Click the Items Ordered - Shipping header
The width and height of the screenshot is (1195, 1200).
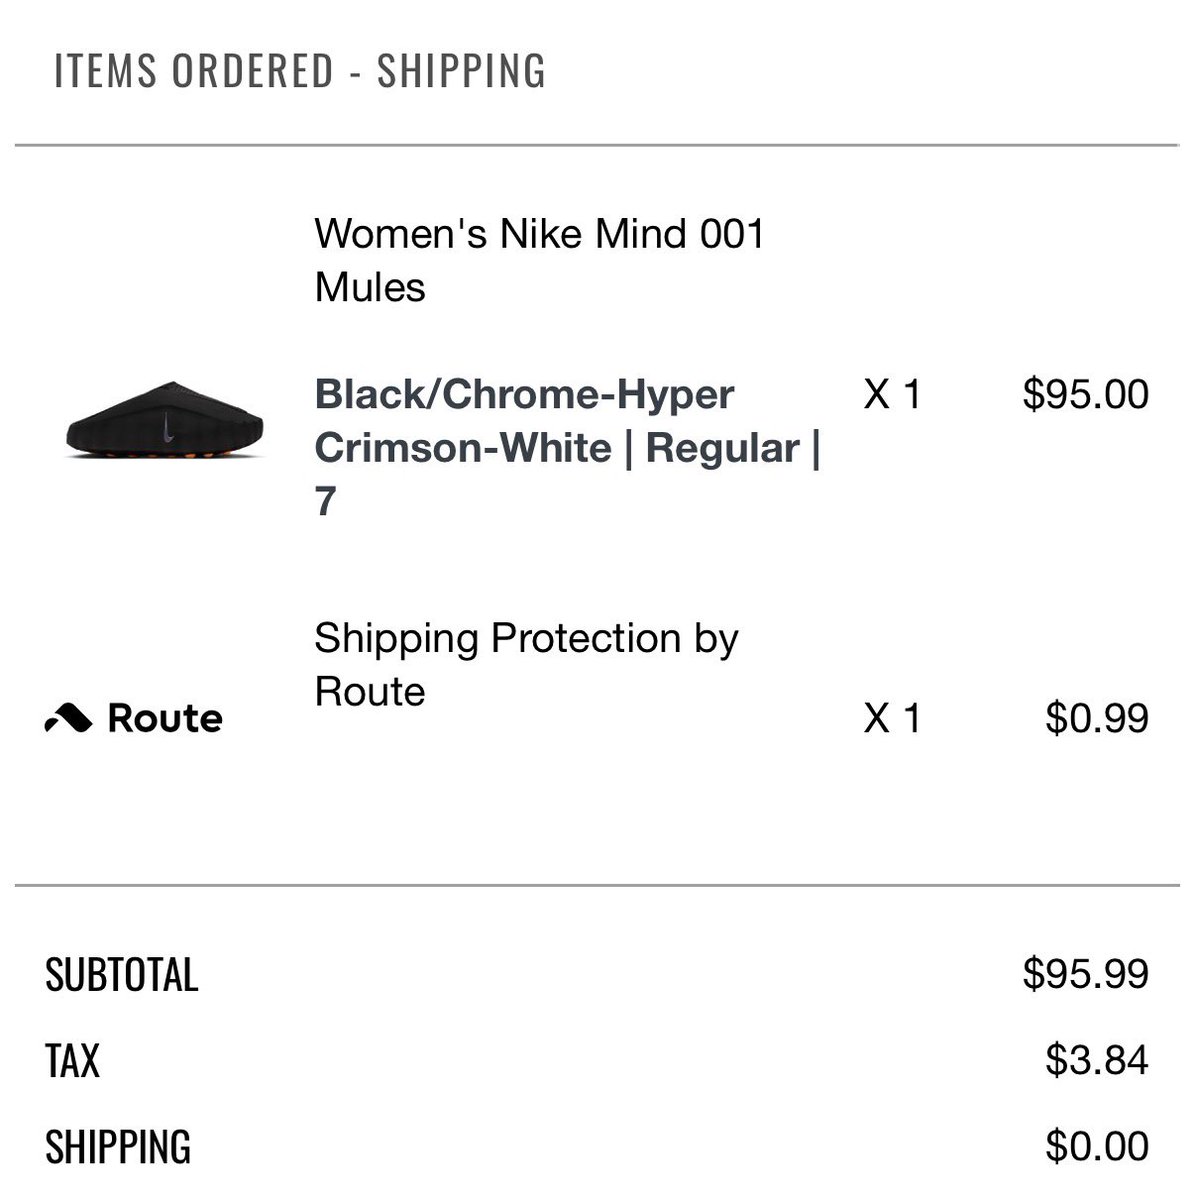pos(300,71)
